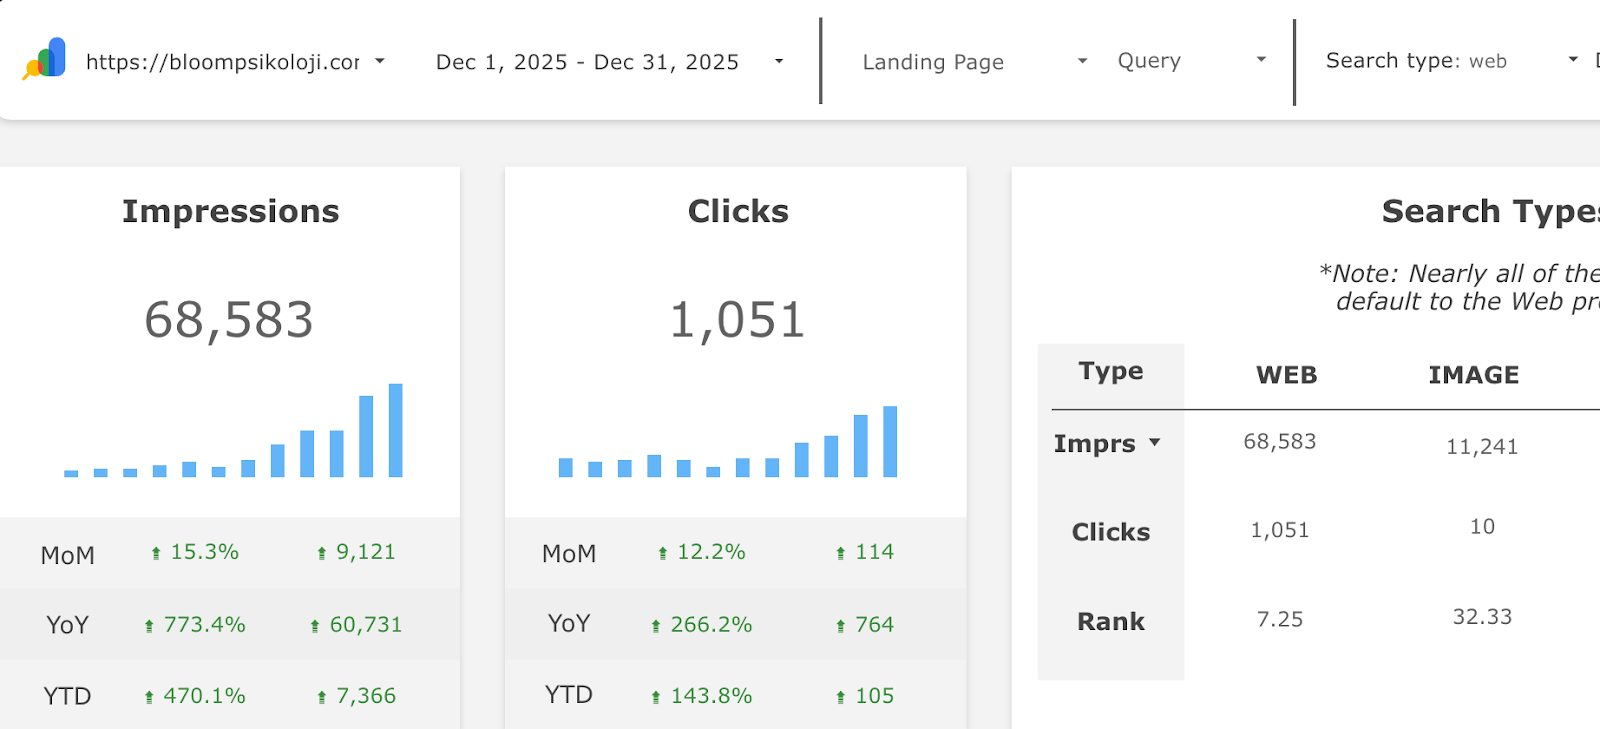This screenshot has width=1600, height=729.
Task: Click the up arrow next to Clicks YTD 143.8%
Action: point(656,697)
